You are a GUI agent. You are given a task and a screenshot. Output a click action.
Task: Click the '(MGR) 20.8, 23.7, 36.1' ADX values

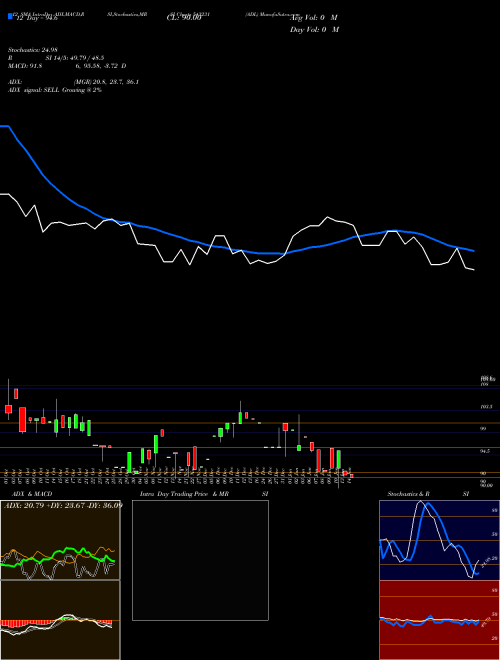point(107,82)
